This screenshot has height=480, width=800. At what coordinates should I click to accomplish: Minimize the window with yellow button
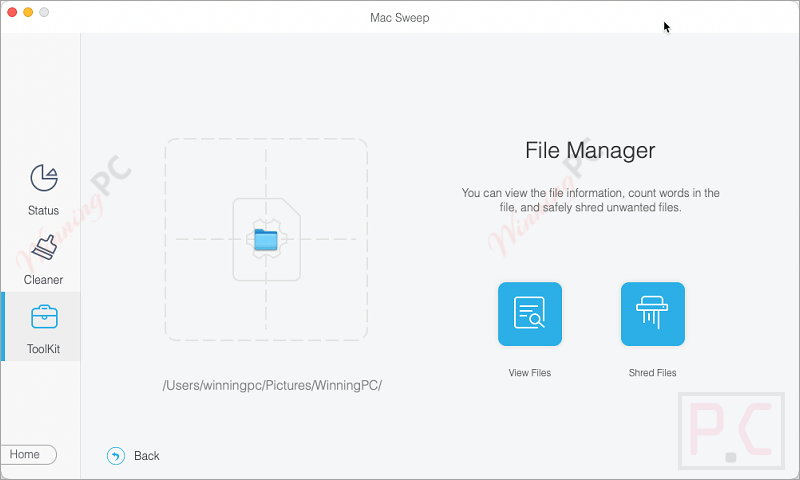pyautogui.click(x=28, y=12)
